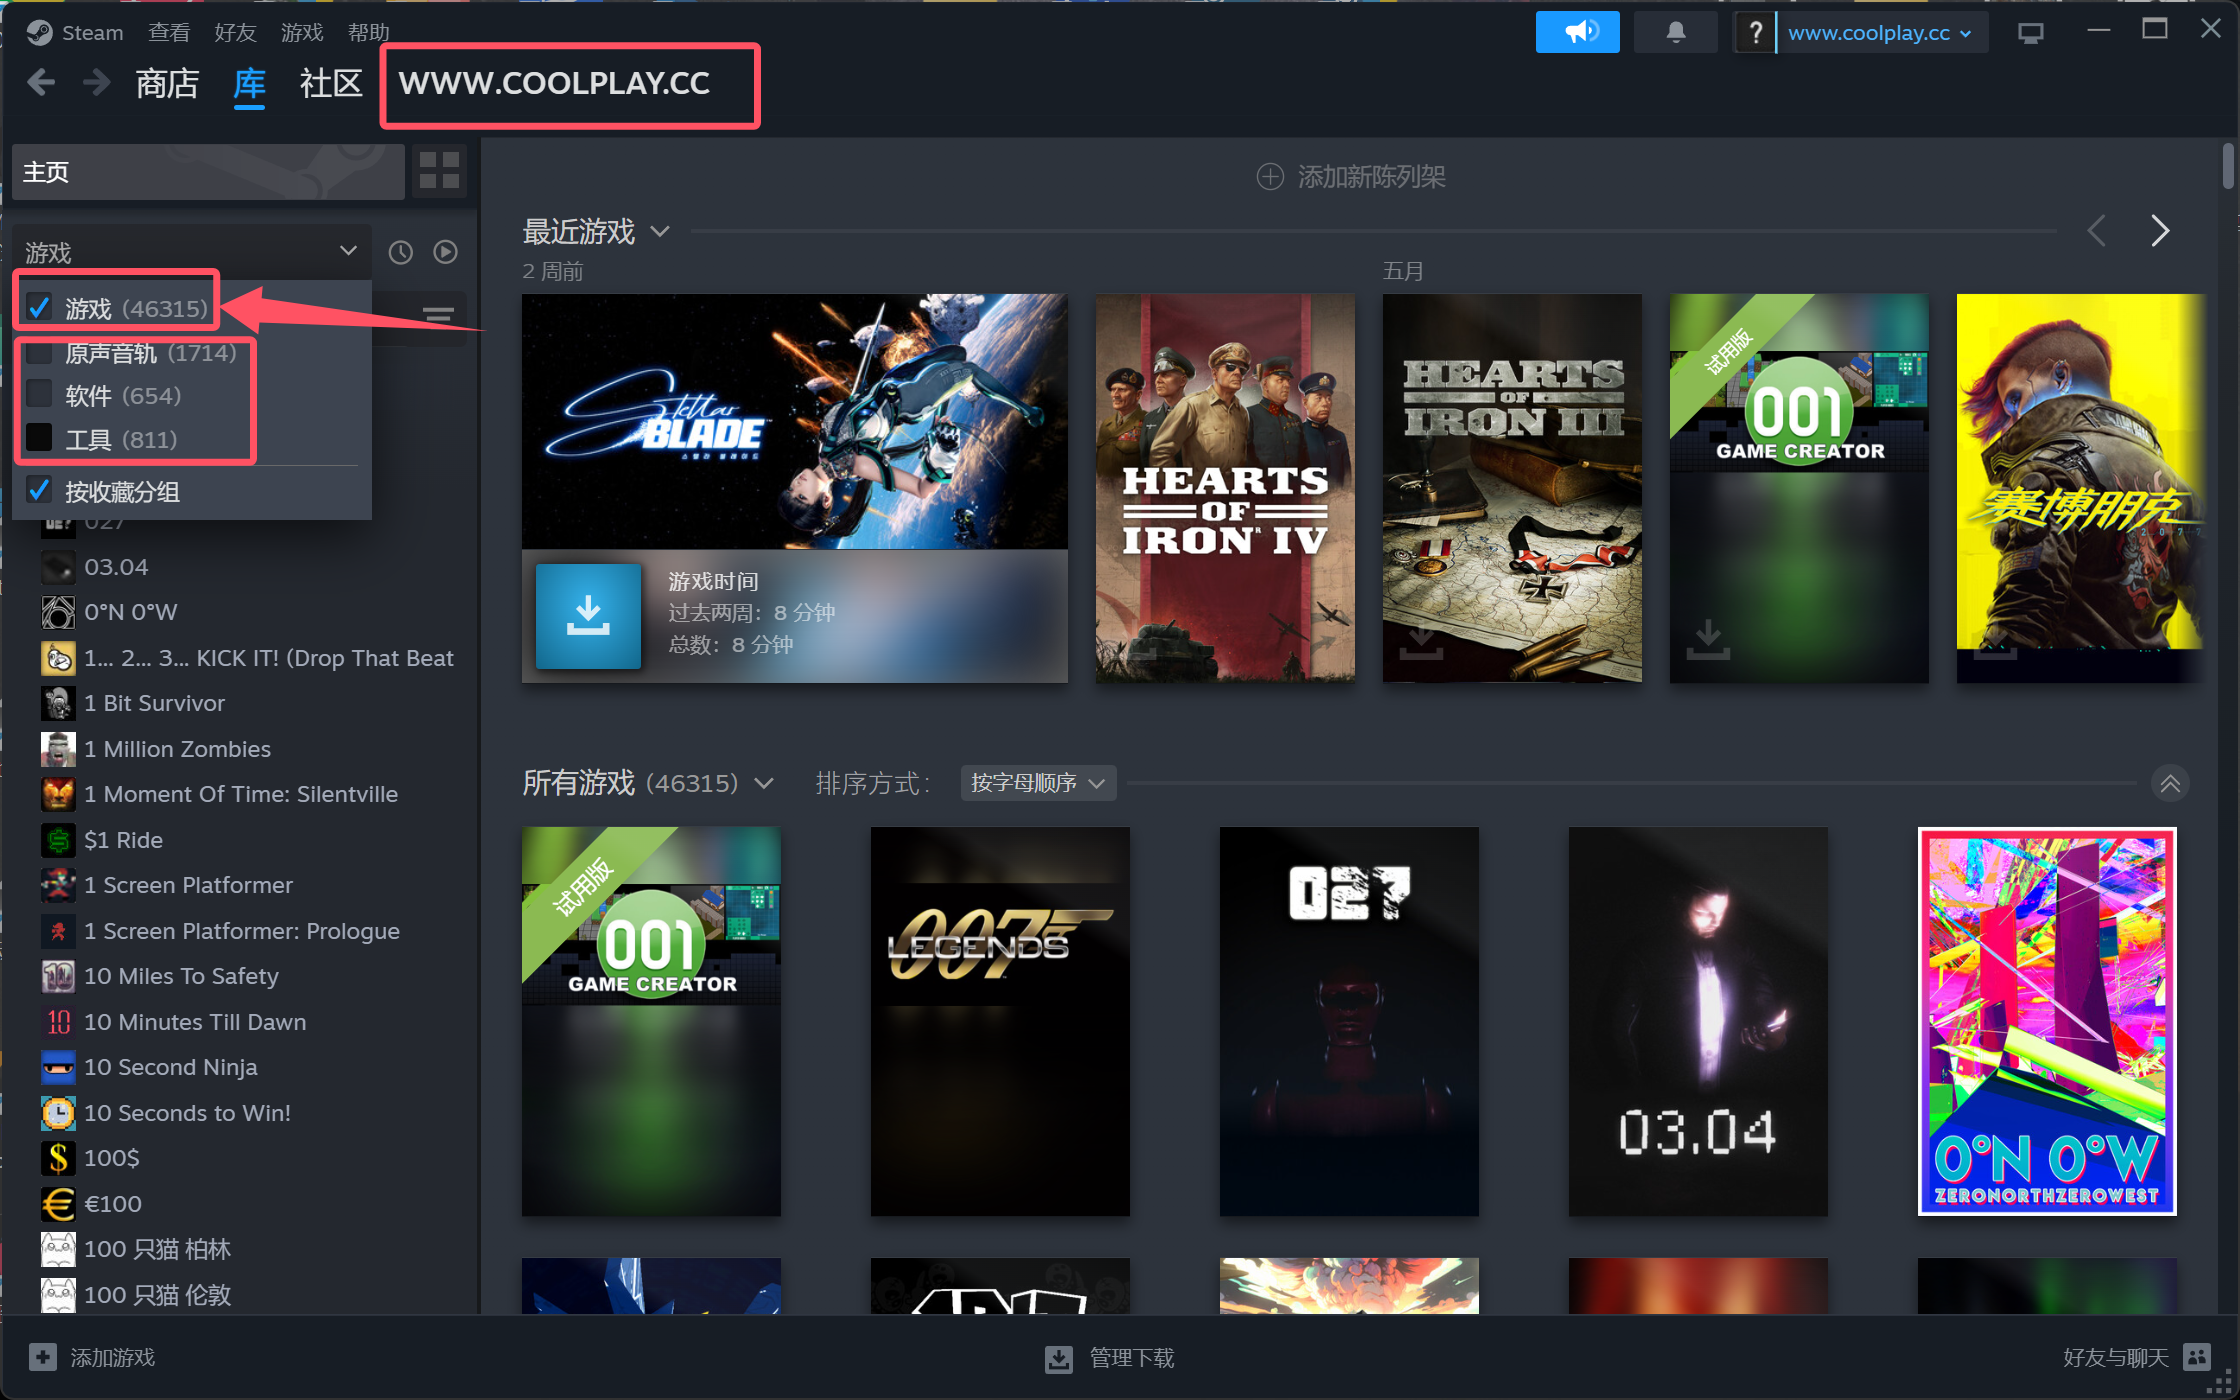This screenshot has width=2240, height=1400.
Task: Open 赛博朋克 2077 cover
Action: (x=2080, y=488)
